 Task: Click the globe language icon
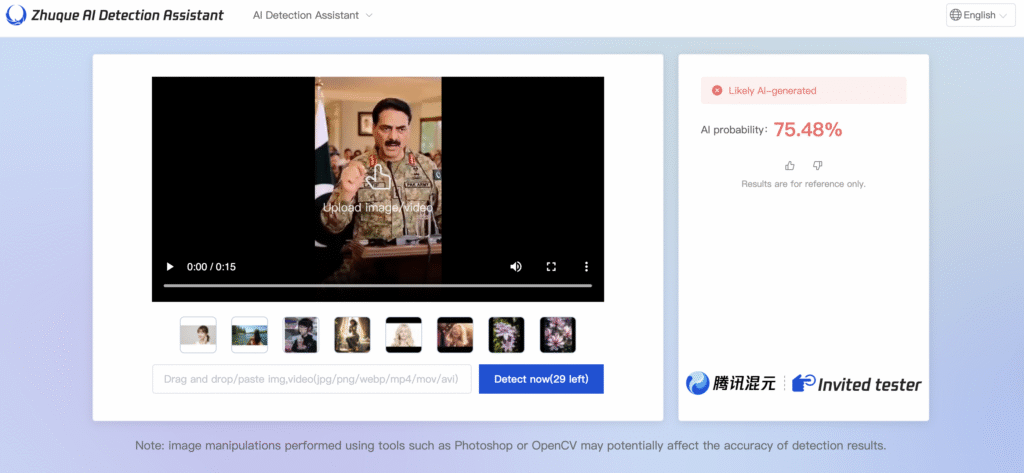[956, 15]
